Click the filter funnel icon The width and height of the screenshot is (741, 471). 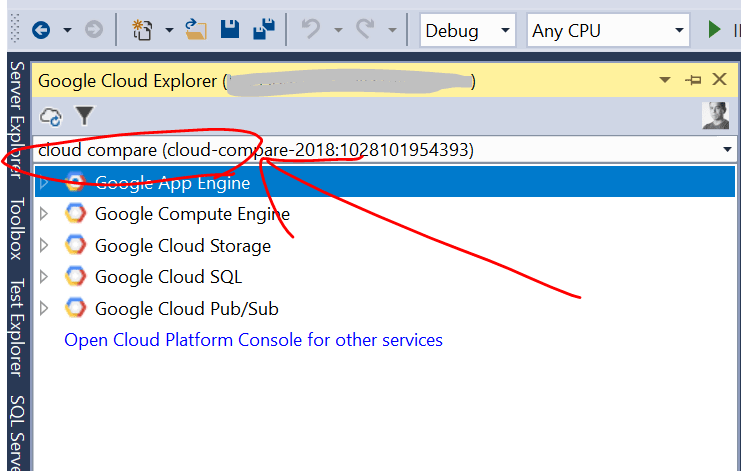coord(85,116)
